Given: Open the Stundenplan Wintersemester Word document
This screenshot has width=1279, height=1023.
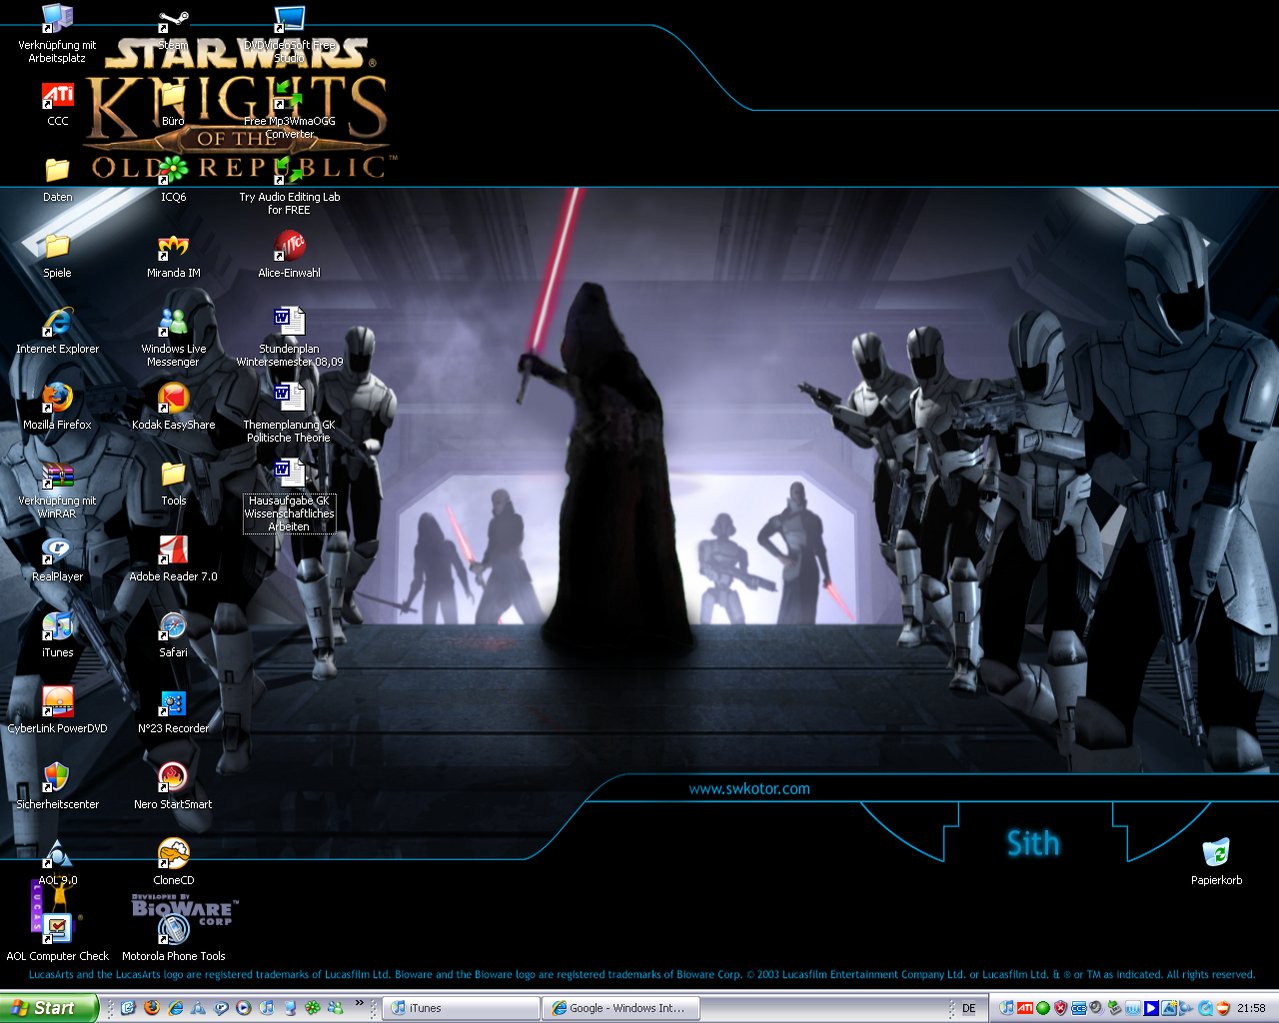Looking at the screenshot, I should (x=289, y=323).
